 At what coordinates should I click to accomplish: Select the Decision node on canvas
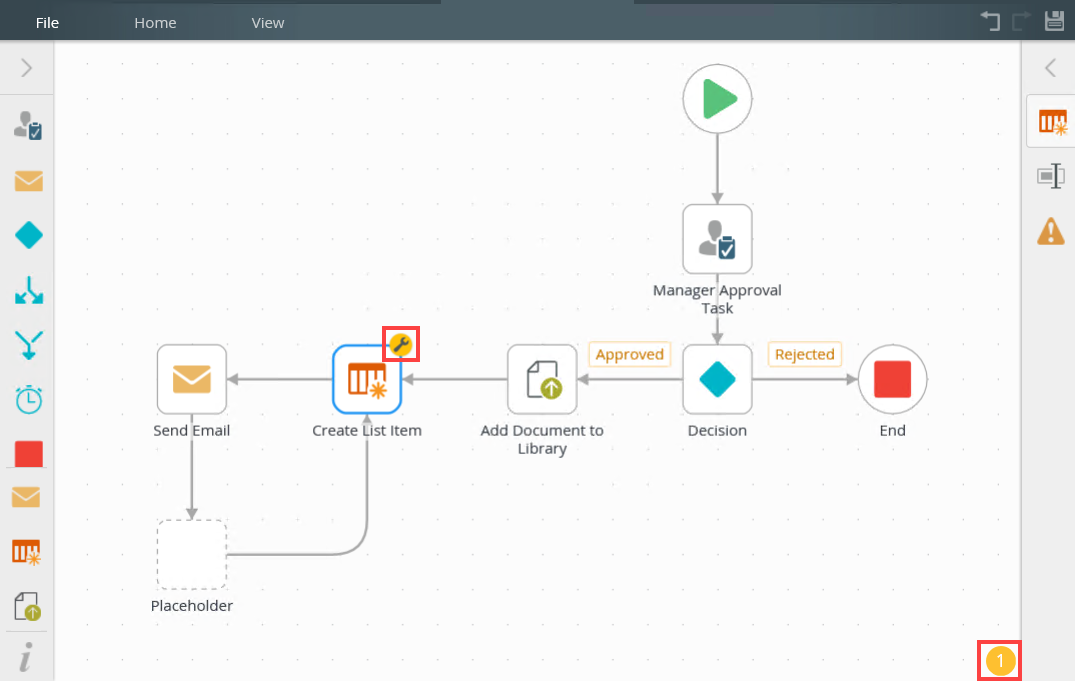tap(717, 379)
